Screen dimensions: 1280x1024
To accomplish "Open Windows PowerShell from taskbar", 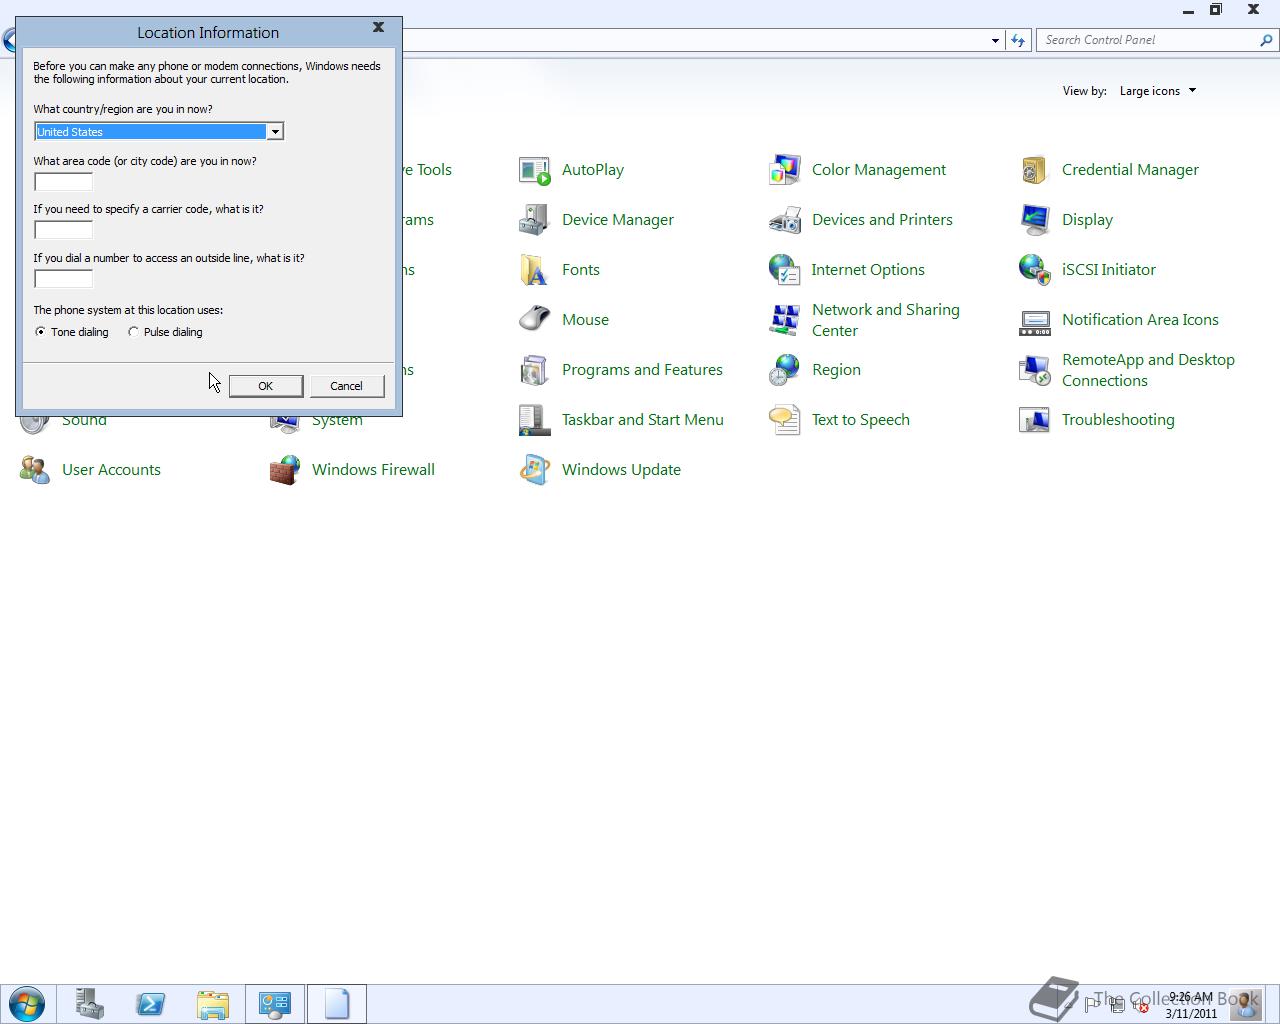I will 151,1004.
